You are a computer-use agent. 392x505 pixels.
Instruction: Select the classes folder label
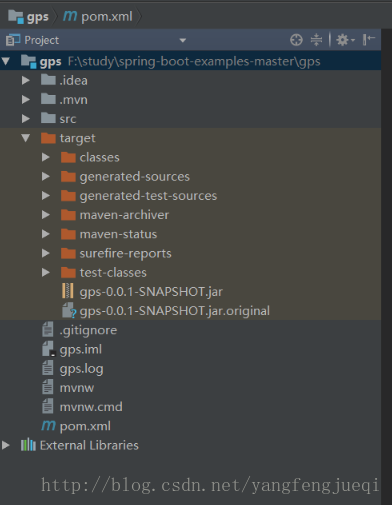tap(100, 157)
